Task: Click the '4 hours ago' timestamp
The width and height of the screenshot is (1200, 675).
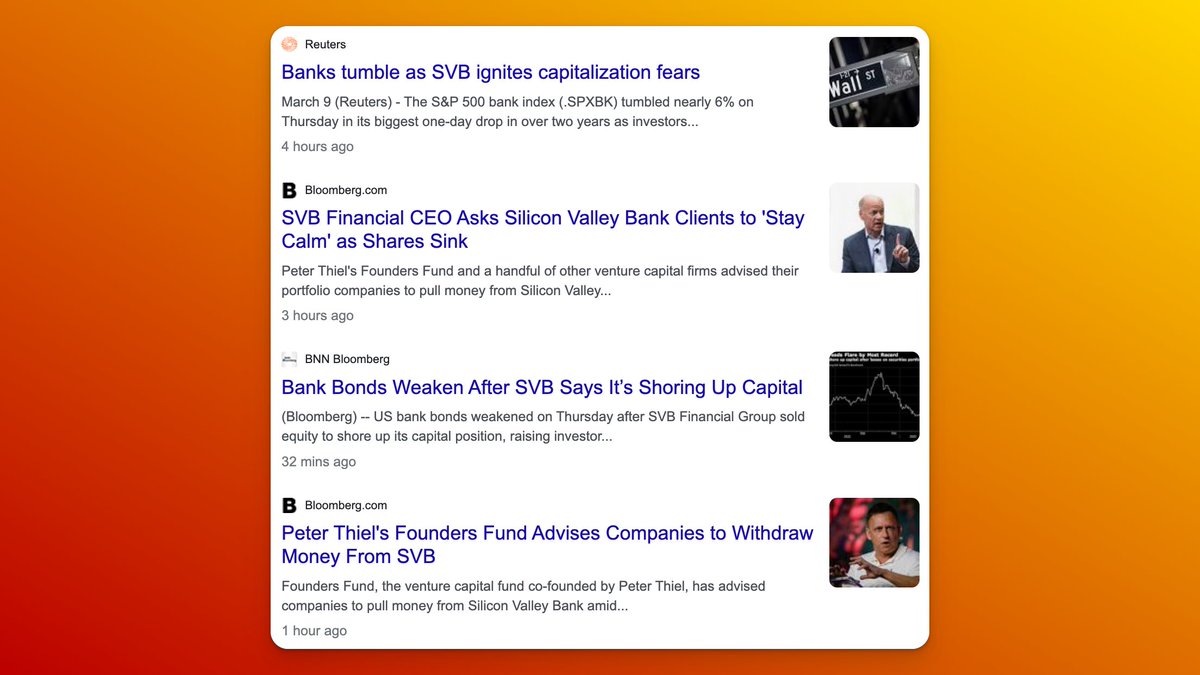Action: click(317, 146)
